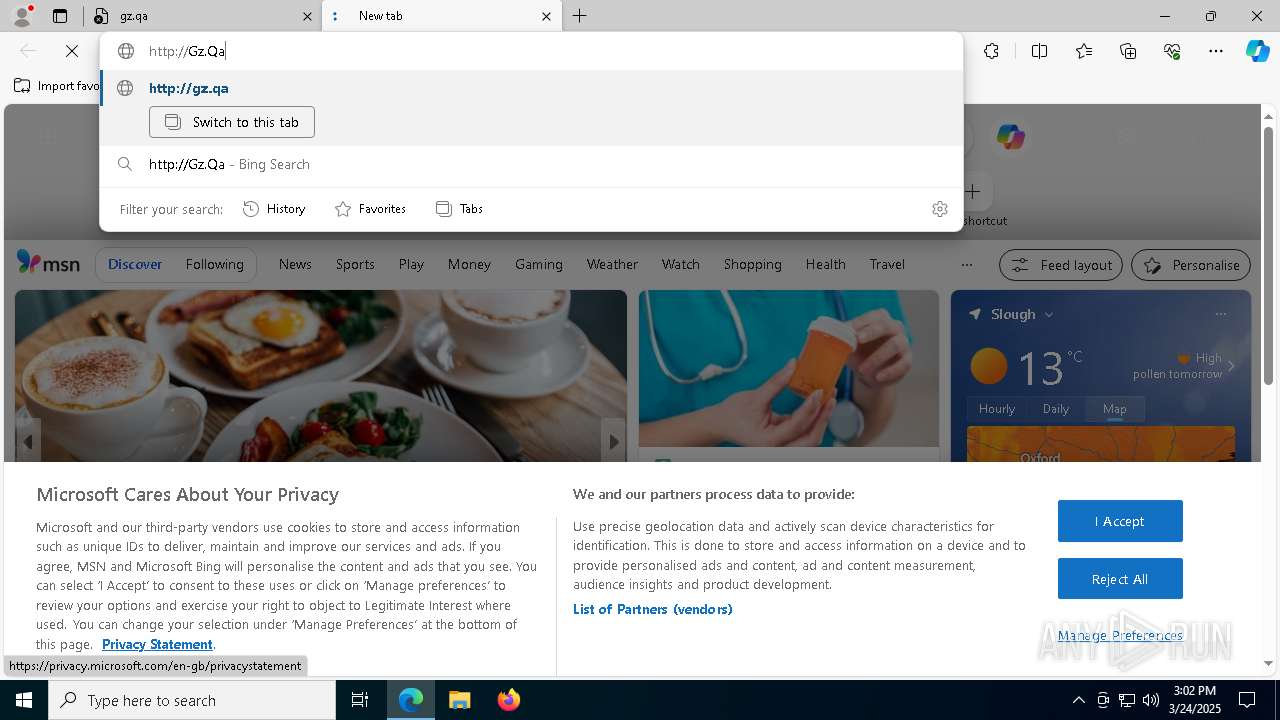Open the Favorites star icon in toolbar
Image resolution: width=1280 pixels, height=720 pixels.
[x=1084, y=51]
